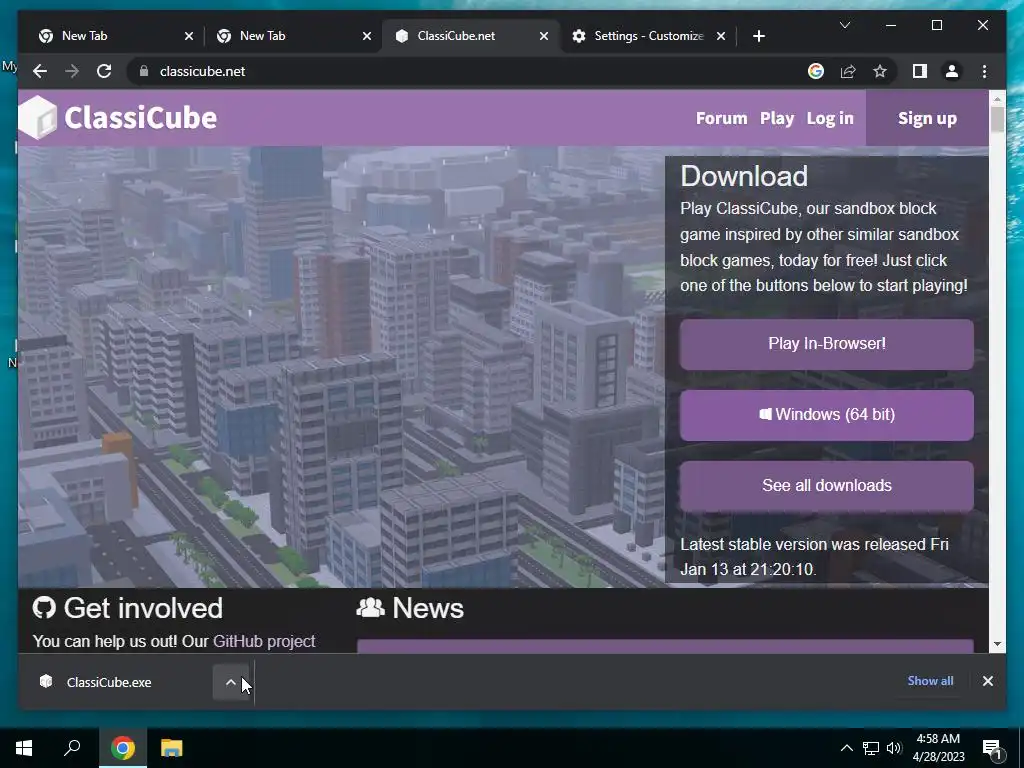
Task: Click the people icon beside News
Action: point(370,608)
